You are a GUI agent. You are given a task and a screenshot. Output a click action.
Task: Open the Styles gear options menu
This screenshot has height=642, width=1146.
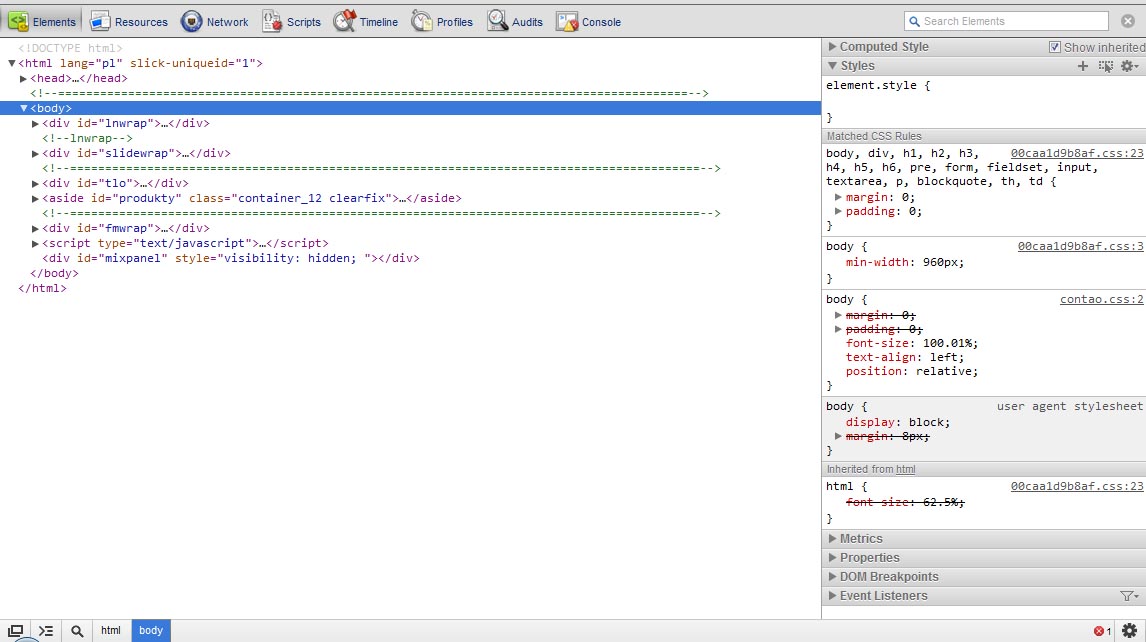pyautogui.click(x=1129, y=66)
